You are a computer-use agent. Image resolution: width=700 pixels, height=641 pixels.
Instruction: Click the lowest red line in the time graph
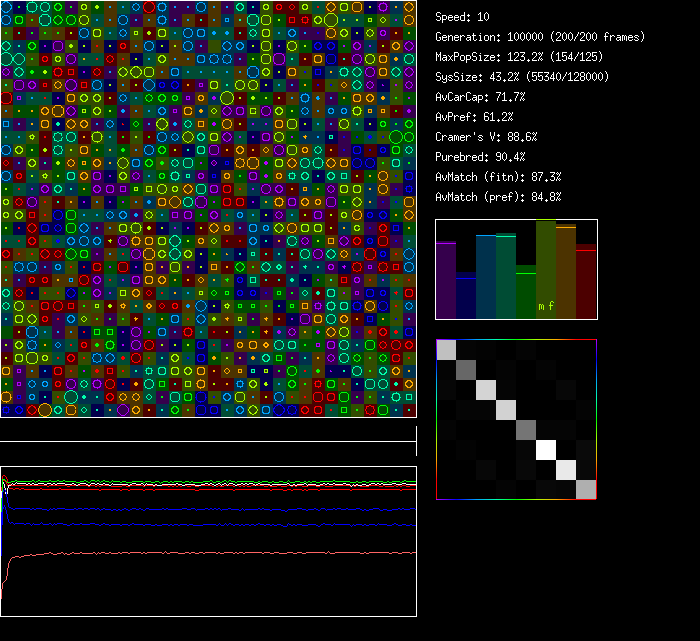[200, 553]
